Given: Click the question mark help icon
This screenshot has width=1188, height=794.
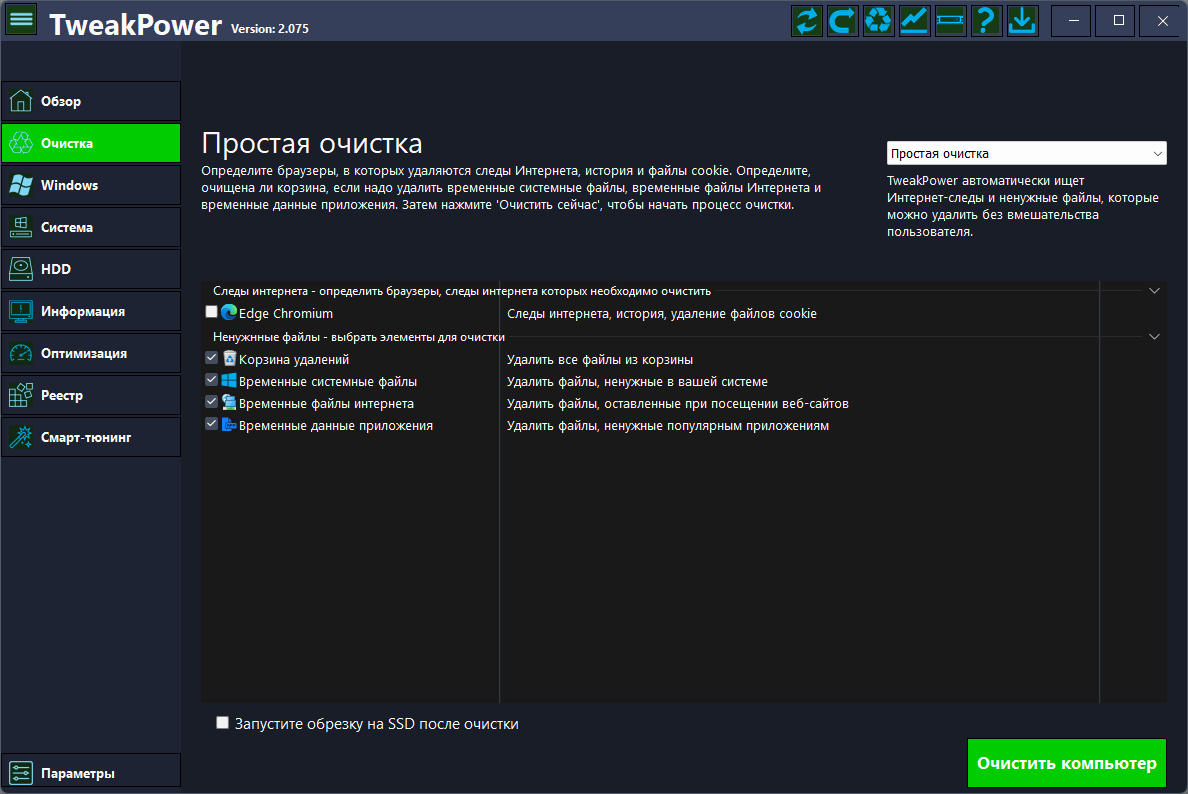Looking at the screenshot, I should tap(986, 20).
